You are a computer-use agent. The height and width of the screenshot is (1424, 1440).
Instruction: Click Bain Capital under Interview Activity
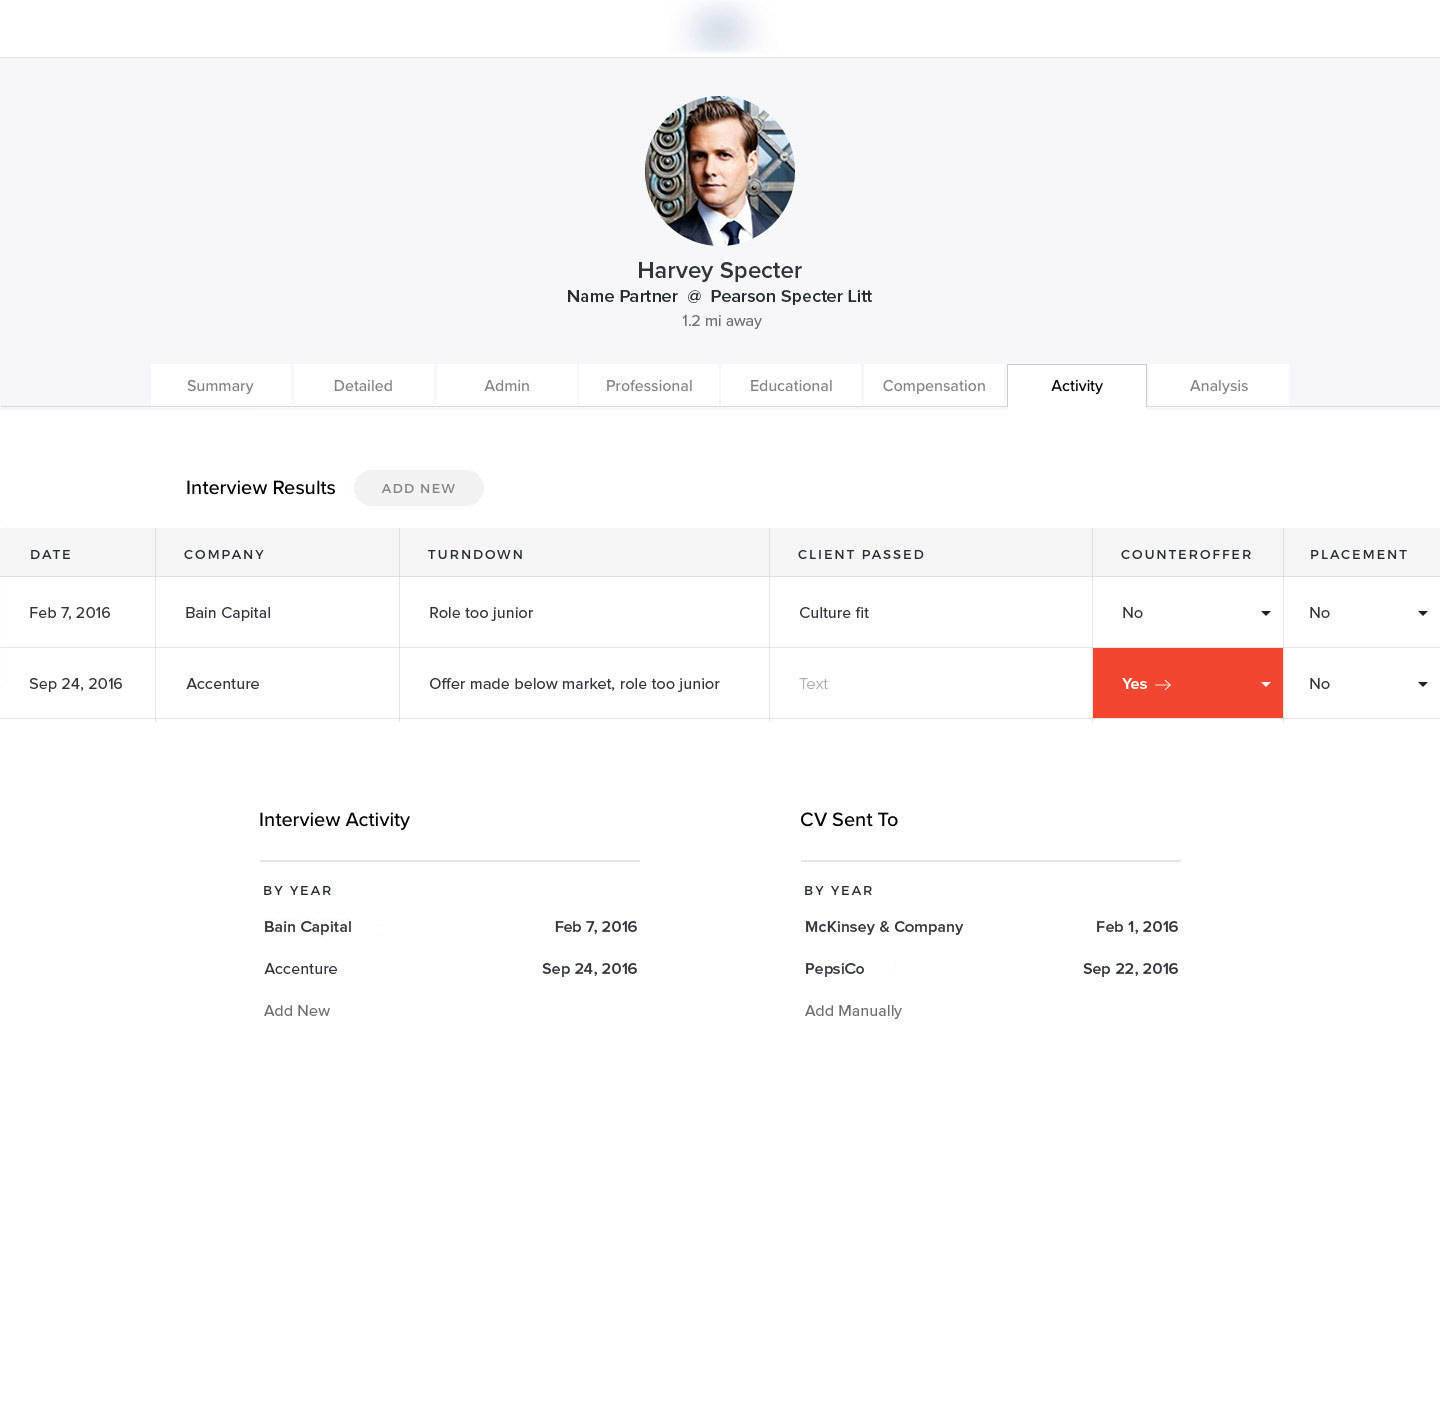click(x=308, y=927)
